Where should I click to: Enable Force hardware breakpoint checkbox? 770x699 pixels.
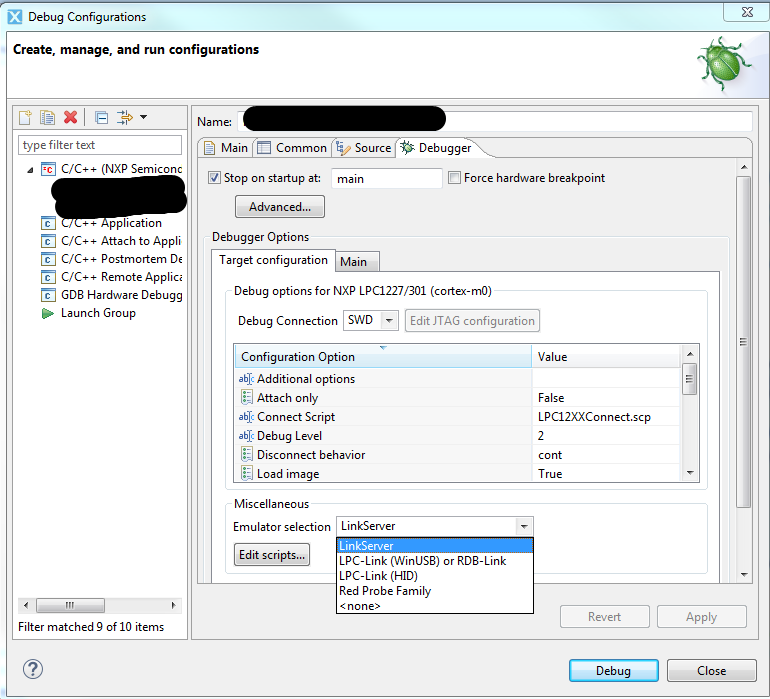tap(455, 178)
